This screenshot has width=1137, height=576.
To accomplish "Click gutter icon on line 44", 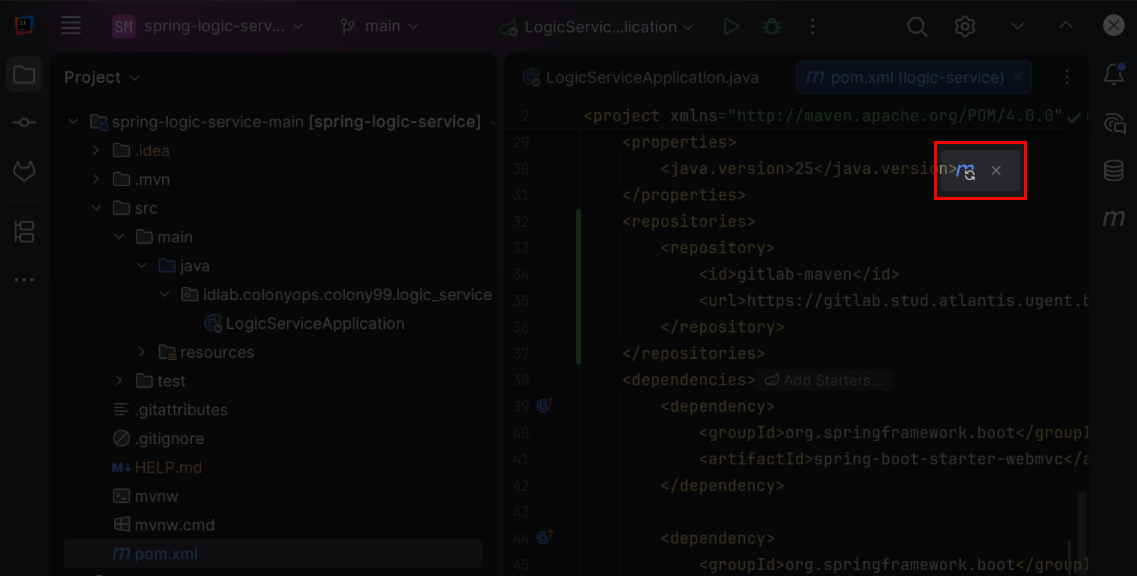I will 545,538.
